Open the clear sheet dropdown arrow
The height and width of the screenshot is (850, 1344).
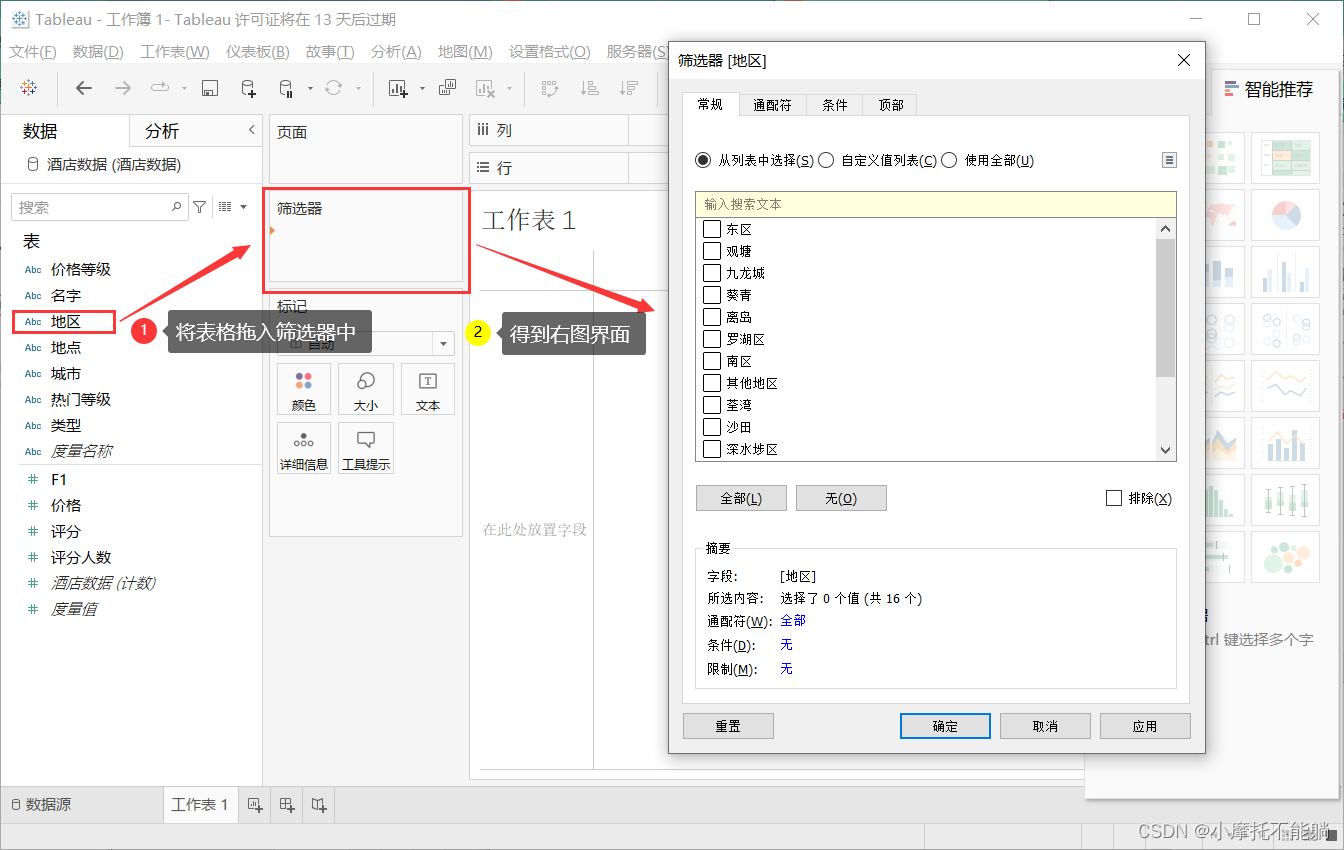[x=509, y=88]
